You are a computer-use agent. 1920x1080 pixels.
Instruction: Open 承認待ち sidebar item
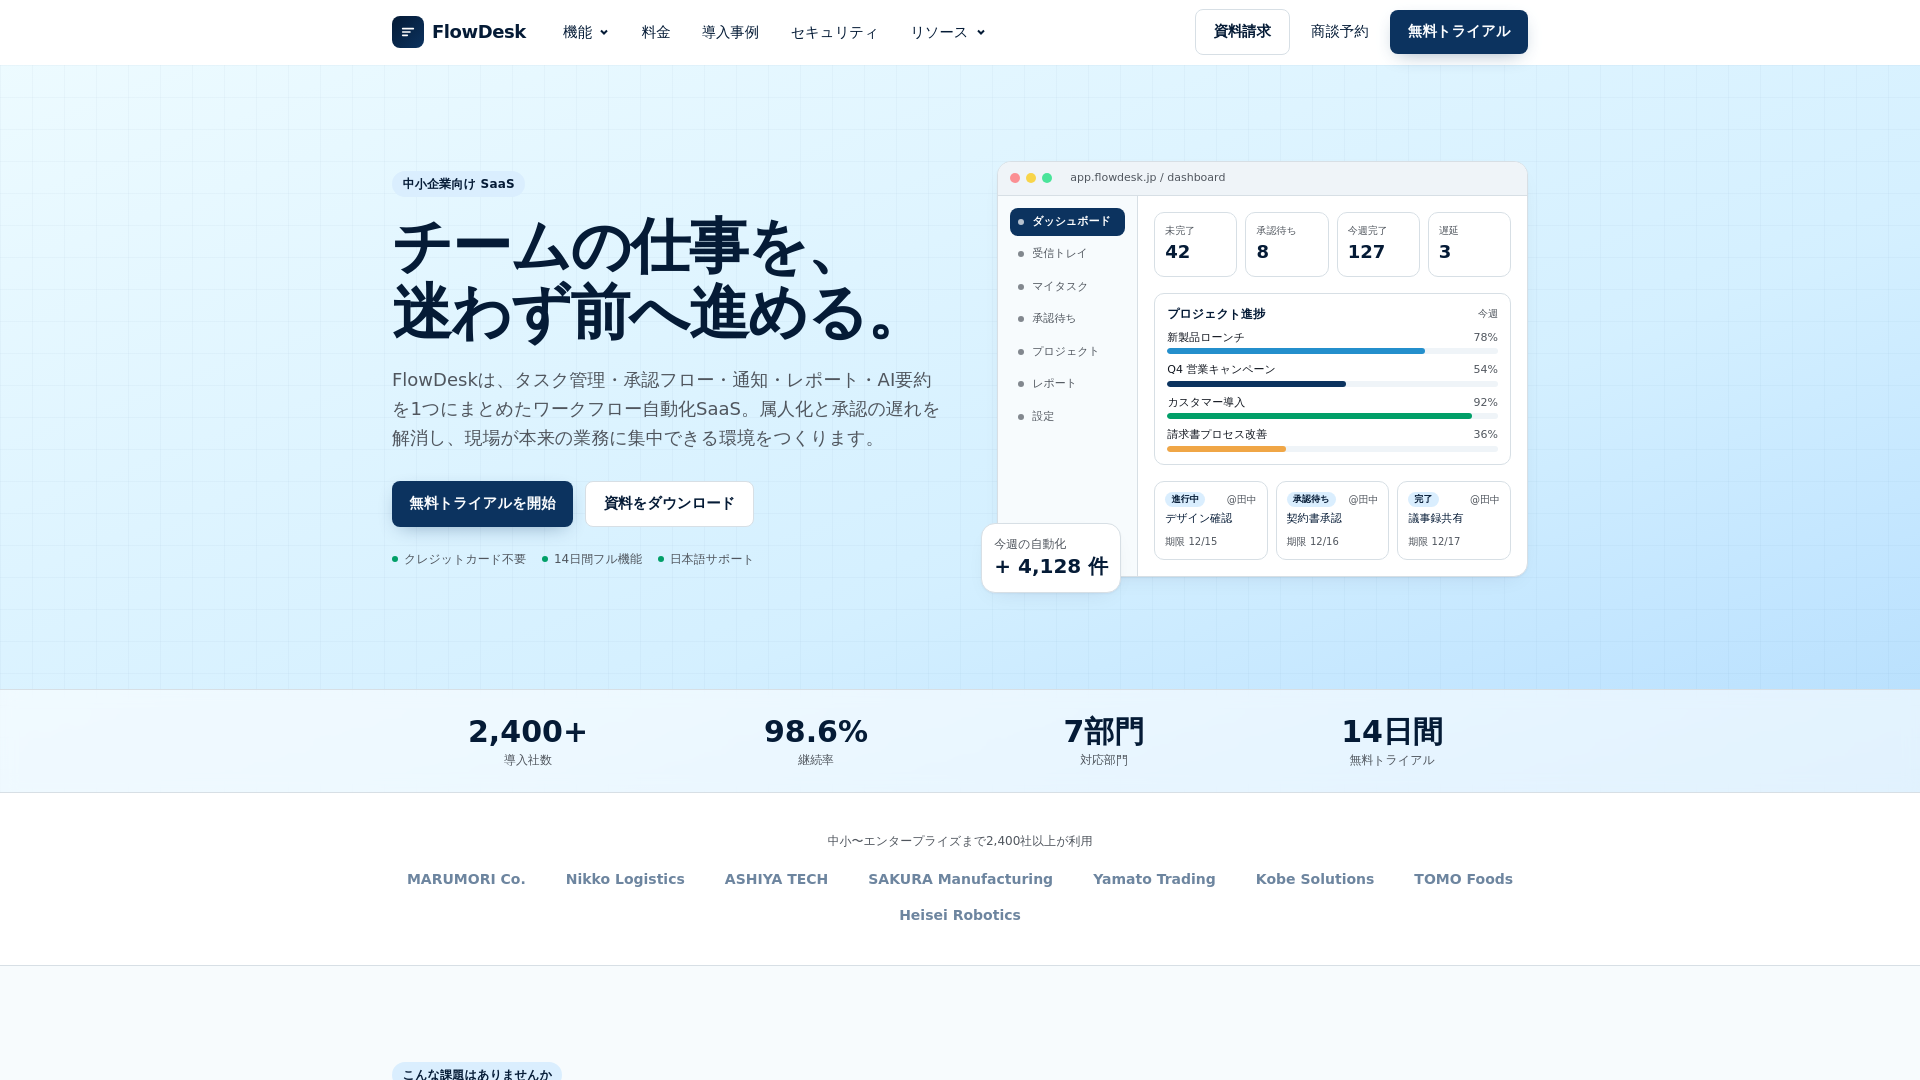(1067, 319)
